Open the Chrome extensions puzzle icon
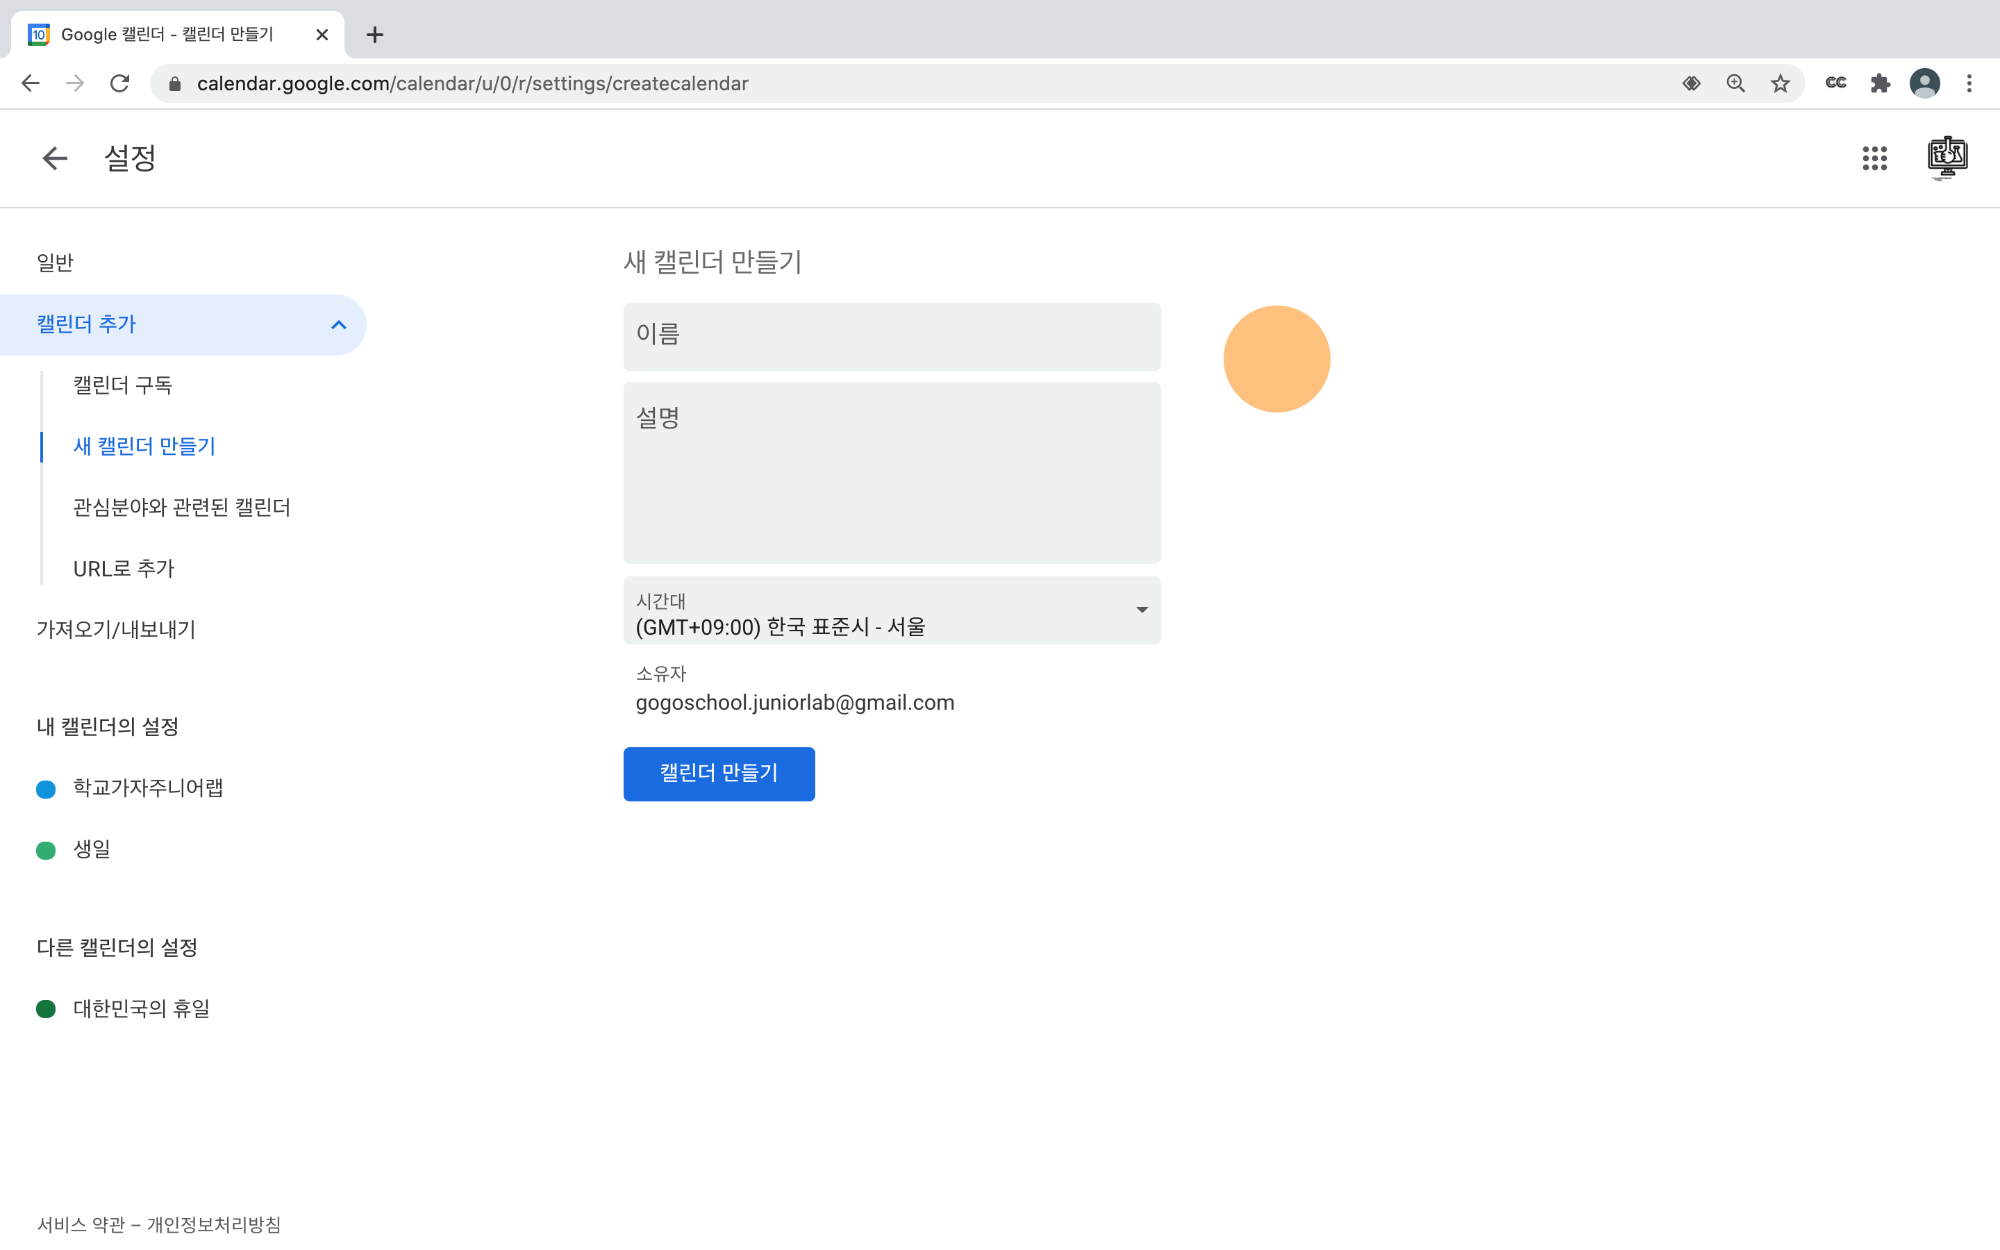 point(1880,84)
